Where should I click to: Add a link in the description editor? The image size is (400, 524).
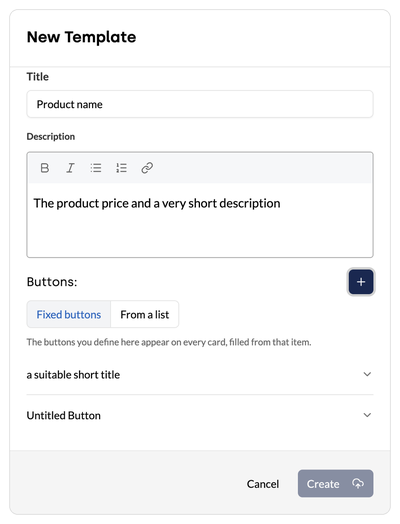click(147, 168)
